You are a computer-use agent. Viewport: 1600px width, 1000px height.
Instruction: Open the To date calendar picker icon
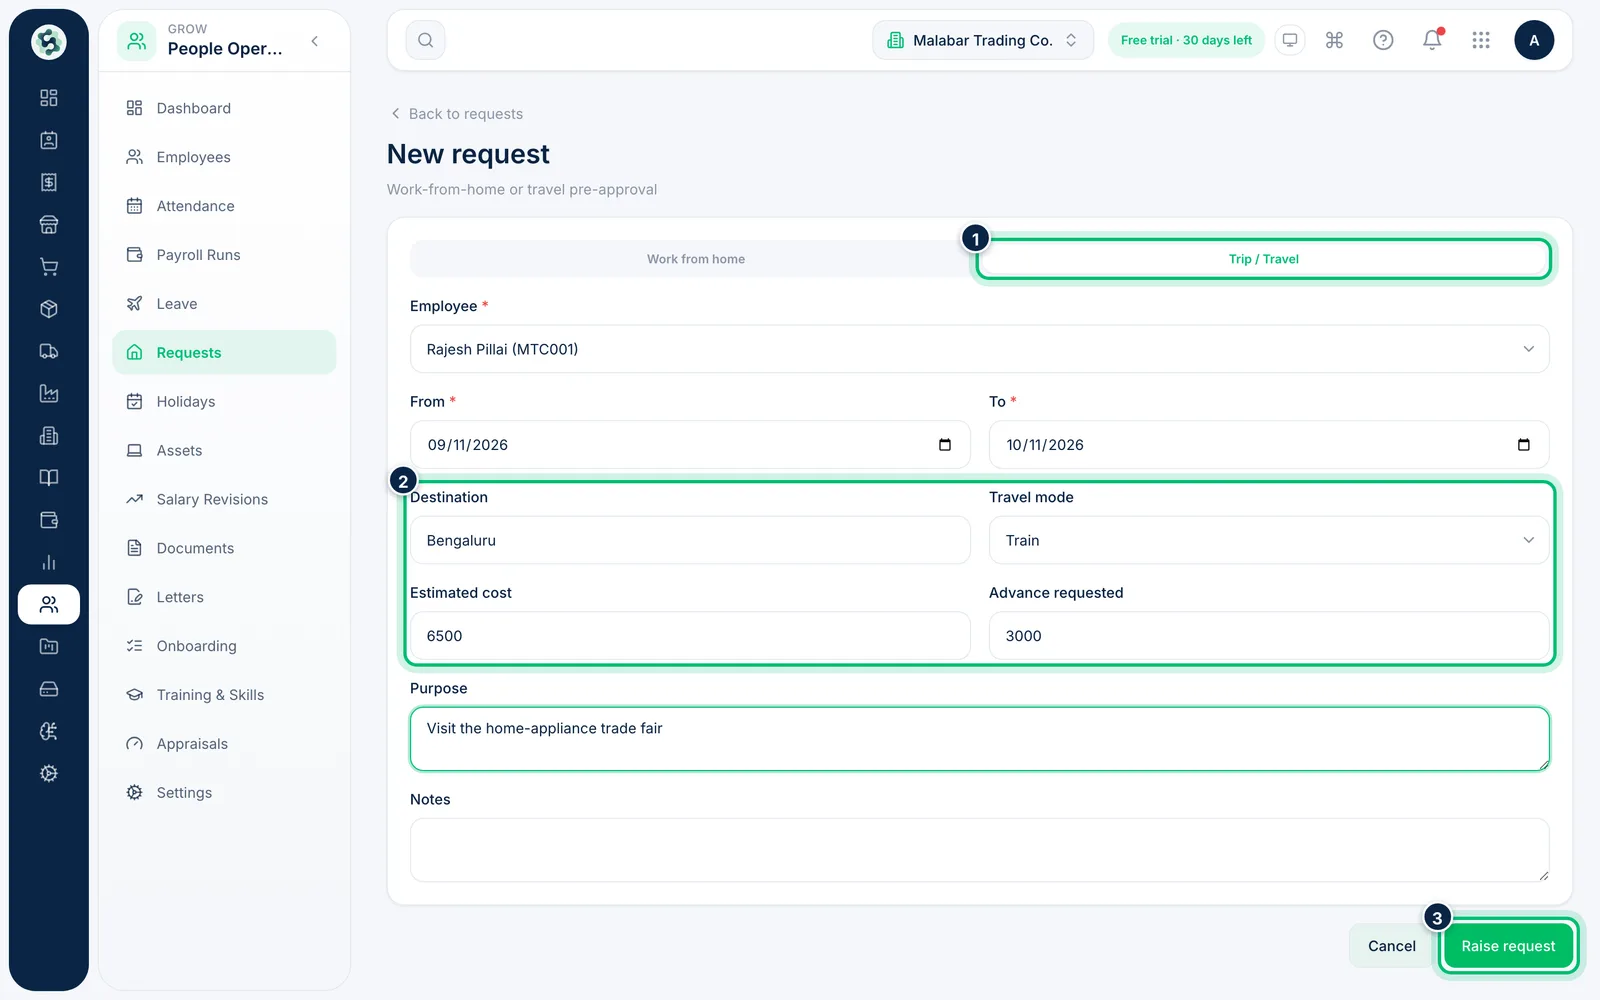point(1524,445)
